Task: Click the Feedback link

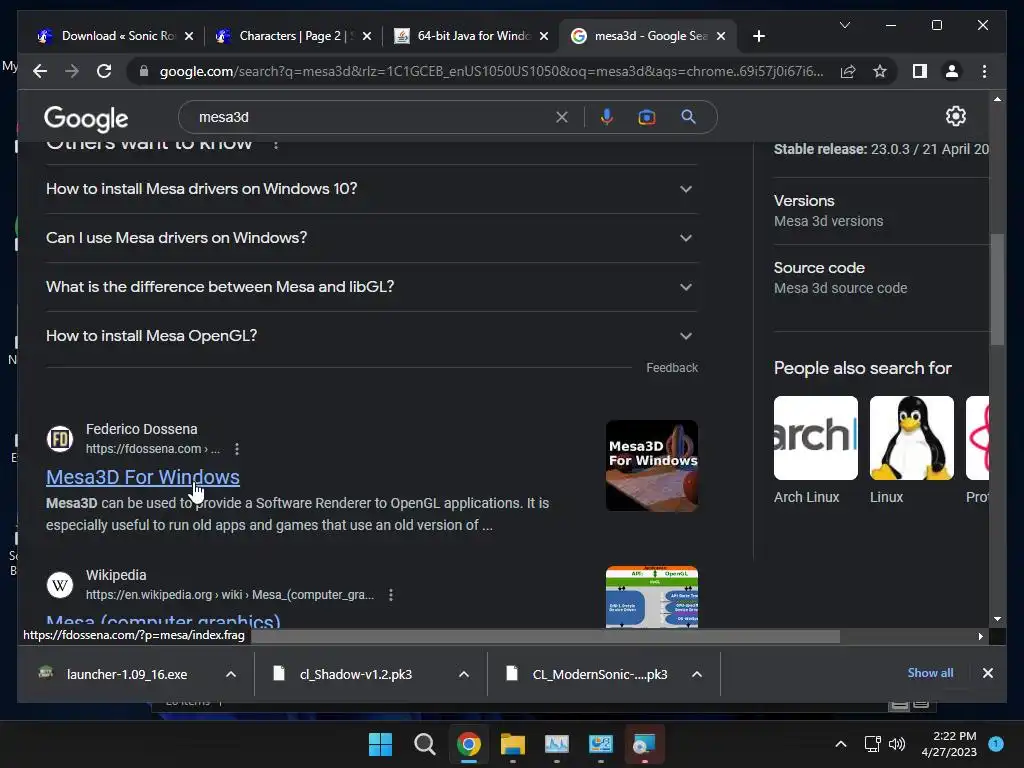Action: point(672,368)
